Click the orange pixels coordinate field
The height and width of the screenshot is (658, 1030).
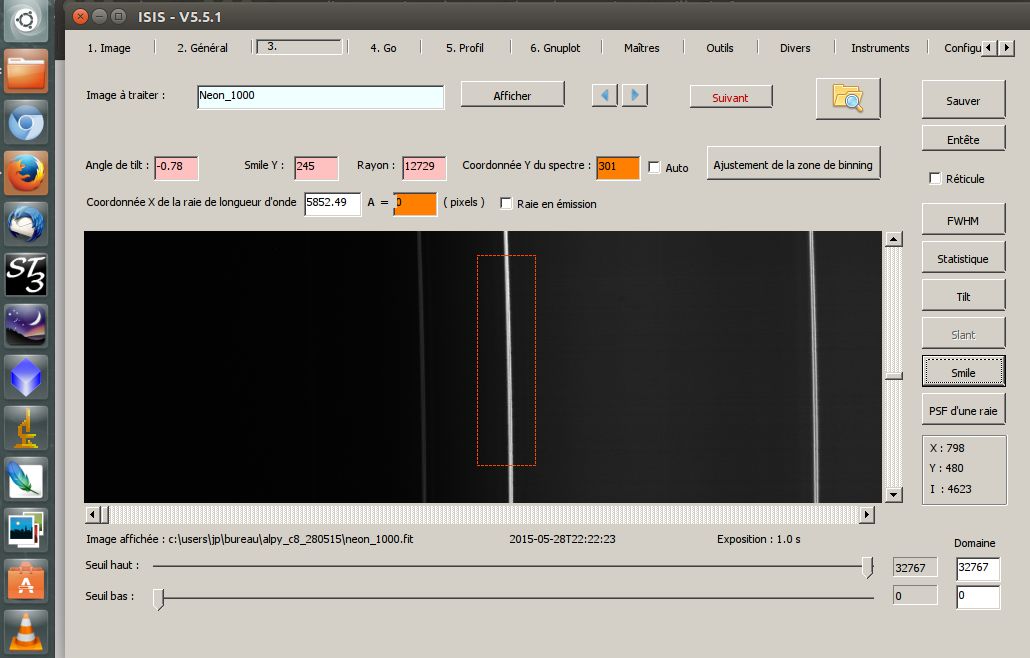(x=414, y=203)
